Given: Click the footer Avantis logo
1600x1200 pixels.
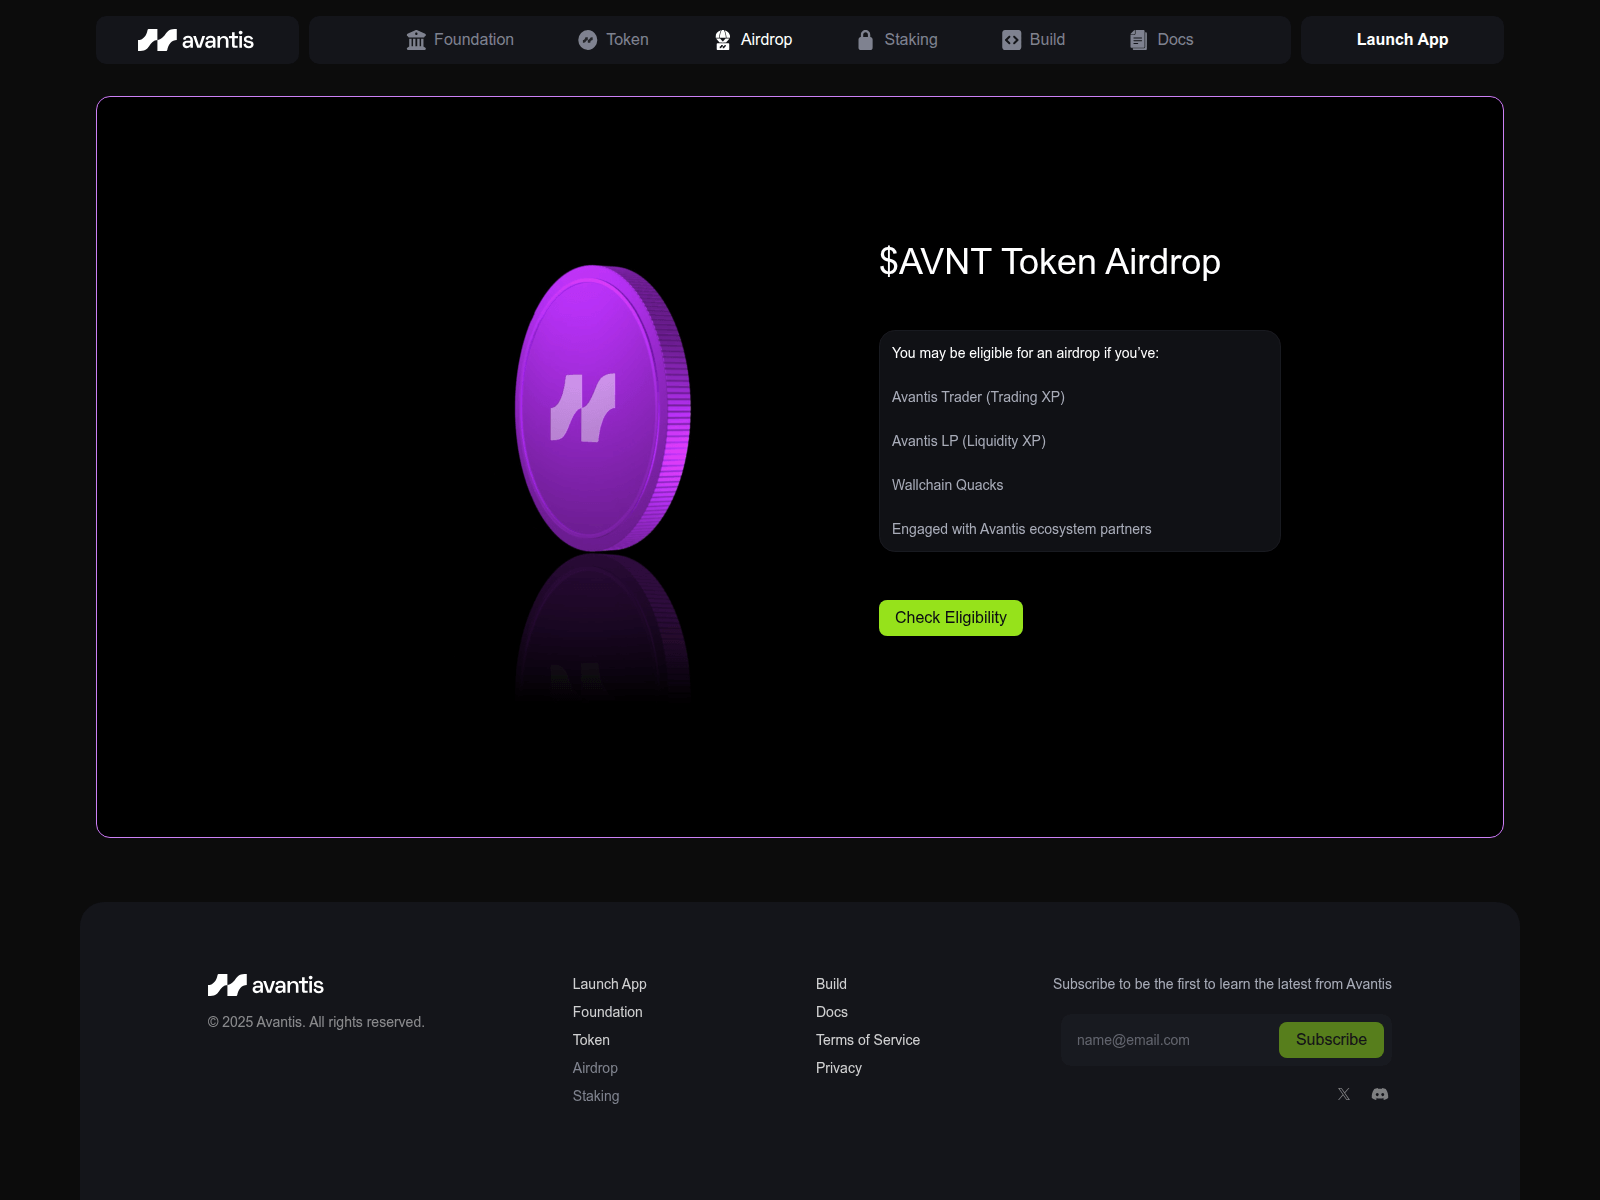Looking at the screenshot, I should [266, 985].
